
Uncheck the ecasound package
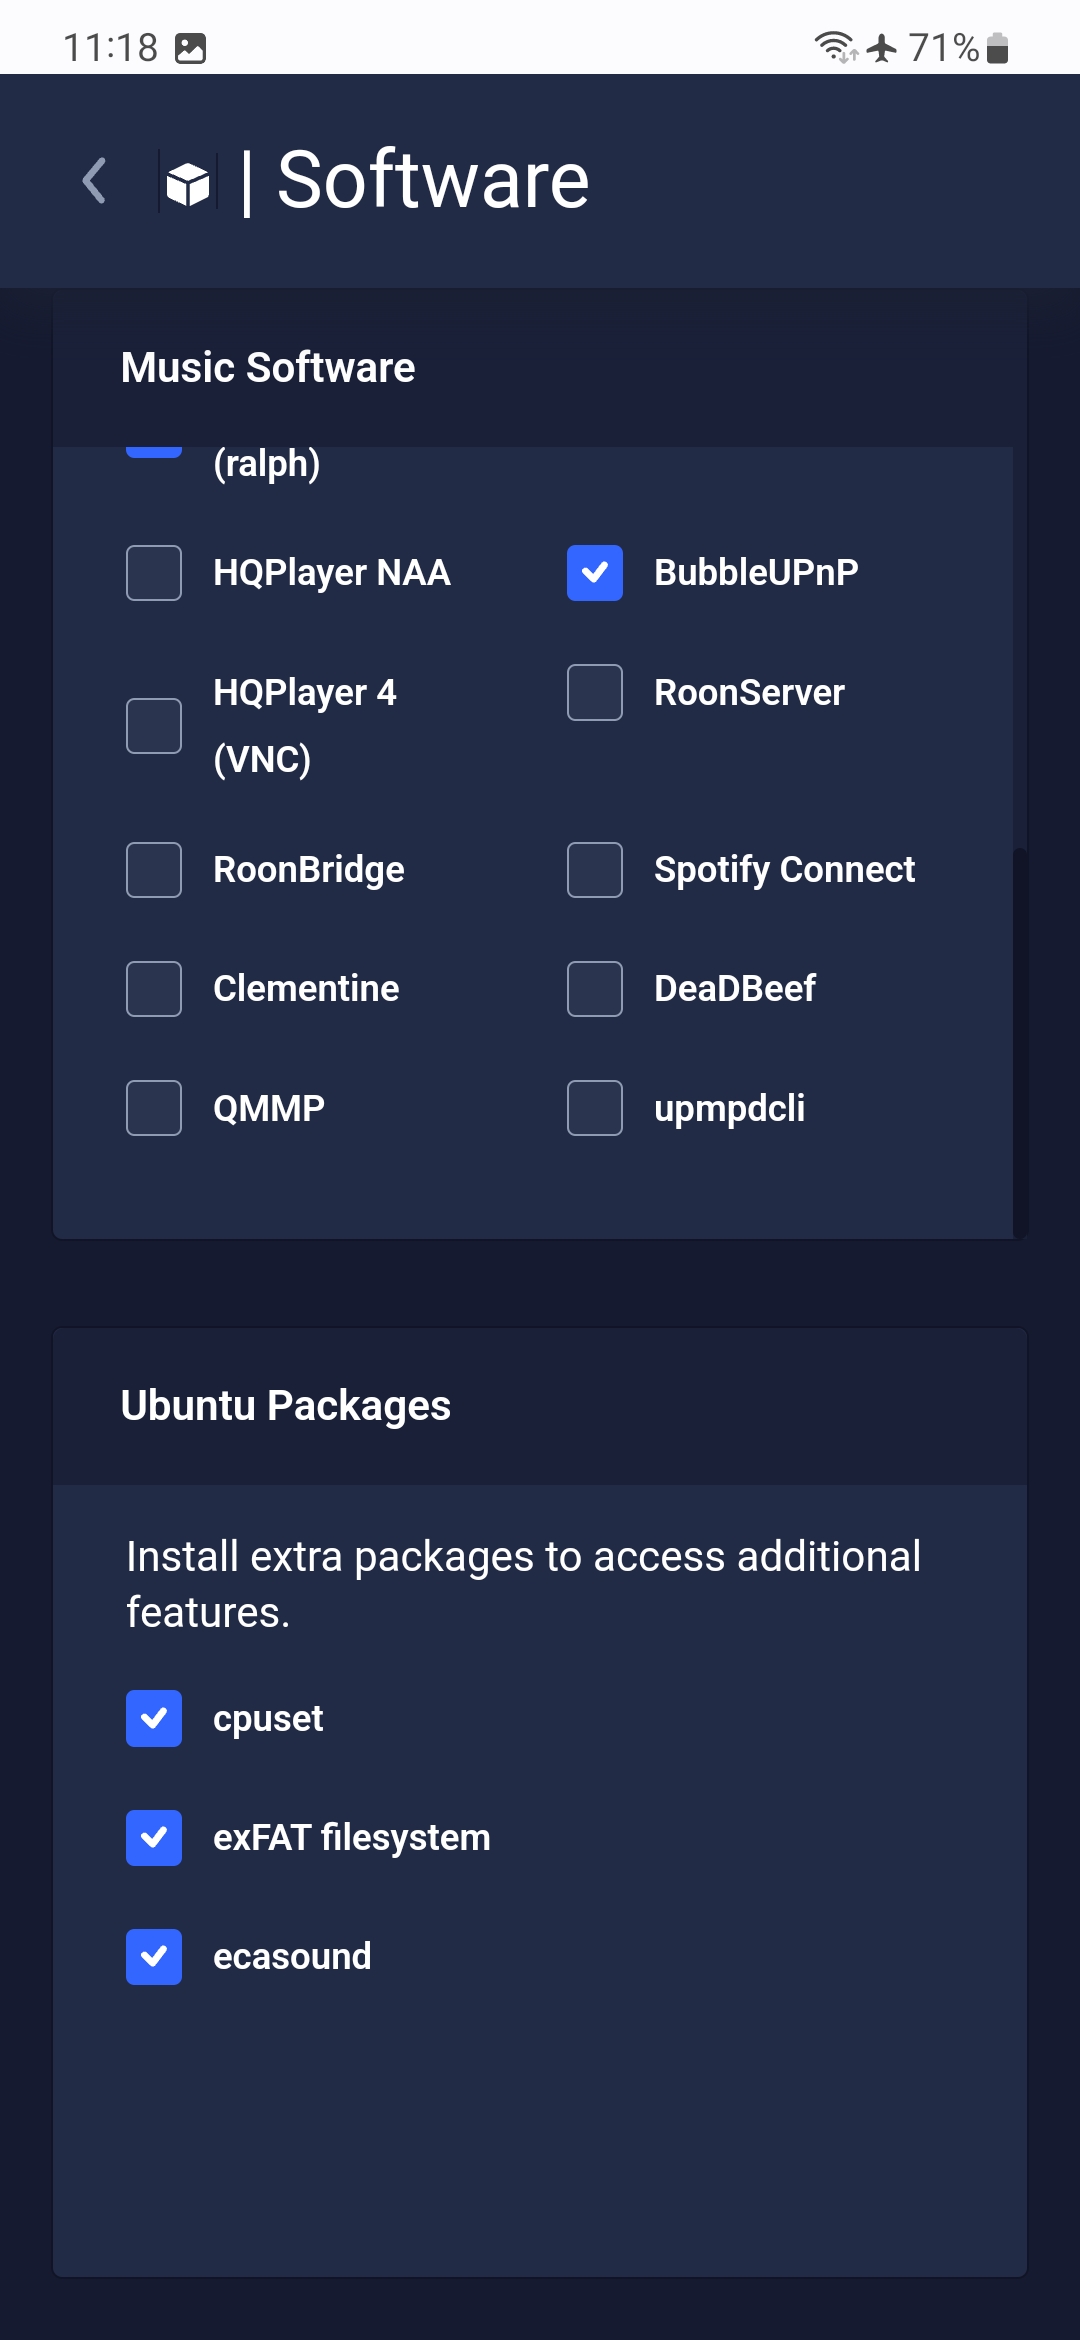click(154, 1957)
